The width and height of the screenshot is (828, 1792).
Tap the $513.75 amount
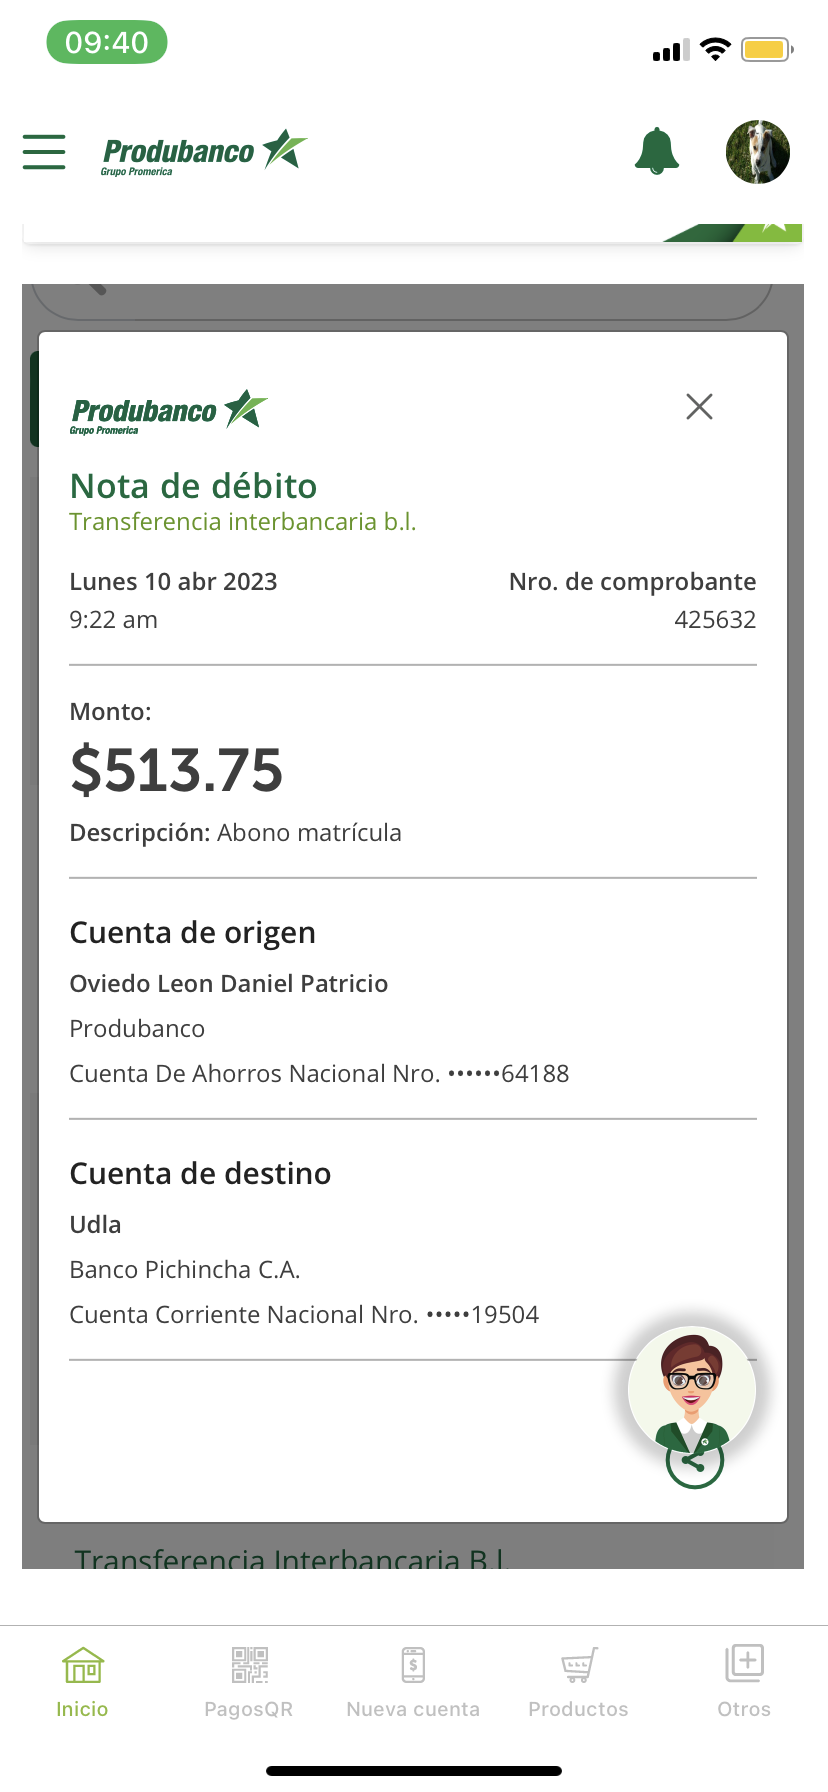(177, 770)
